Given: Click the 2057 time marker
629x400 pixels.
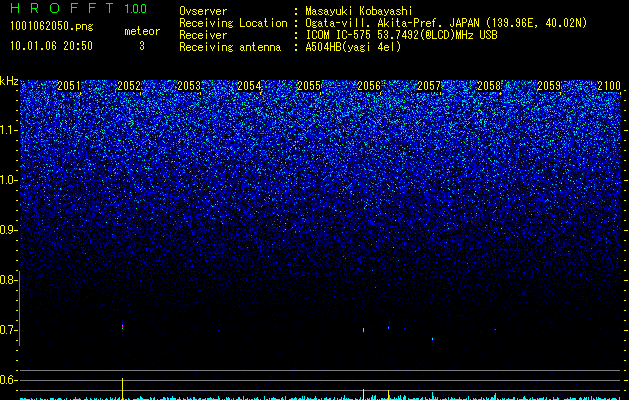Looking at the screenshot, I should click(x=429, y=86).
